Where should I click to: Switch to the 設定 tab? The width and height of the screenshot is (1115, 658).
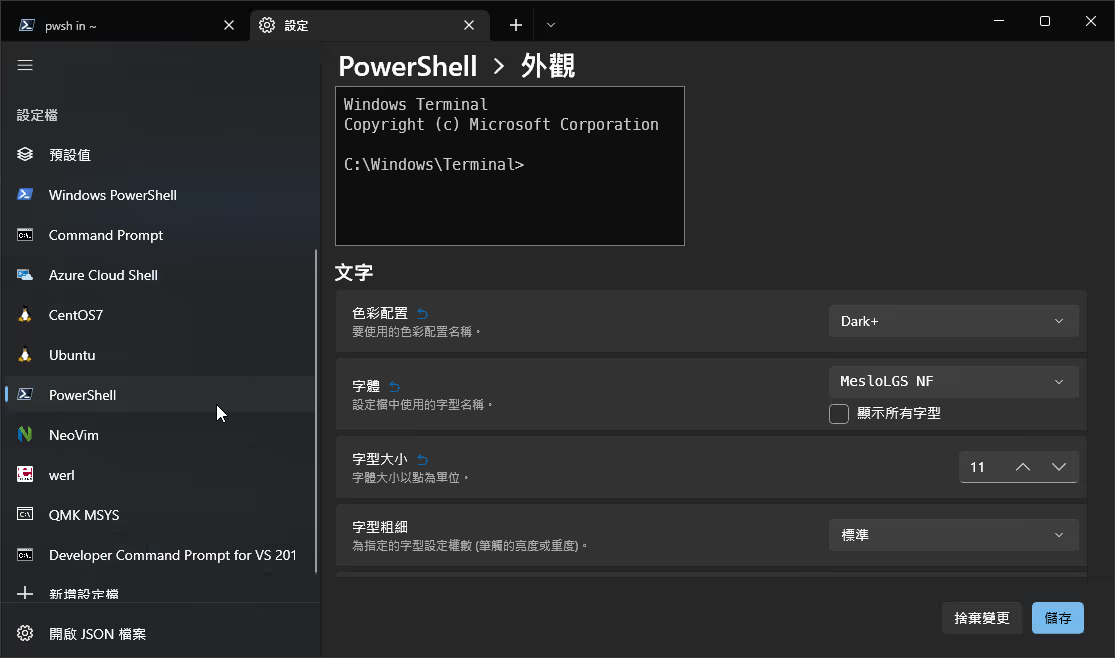tap(370, 24)
